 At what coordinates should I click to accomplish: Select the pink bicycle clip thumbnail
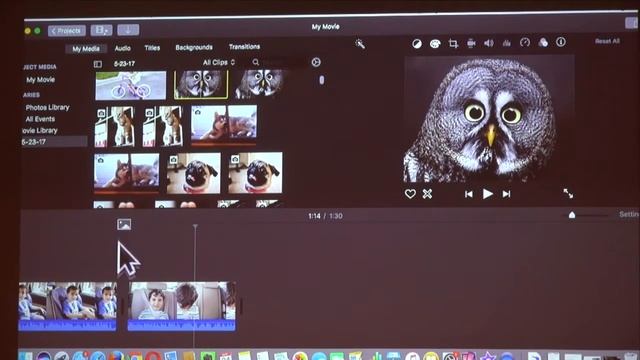[x=131, y=85]
